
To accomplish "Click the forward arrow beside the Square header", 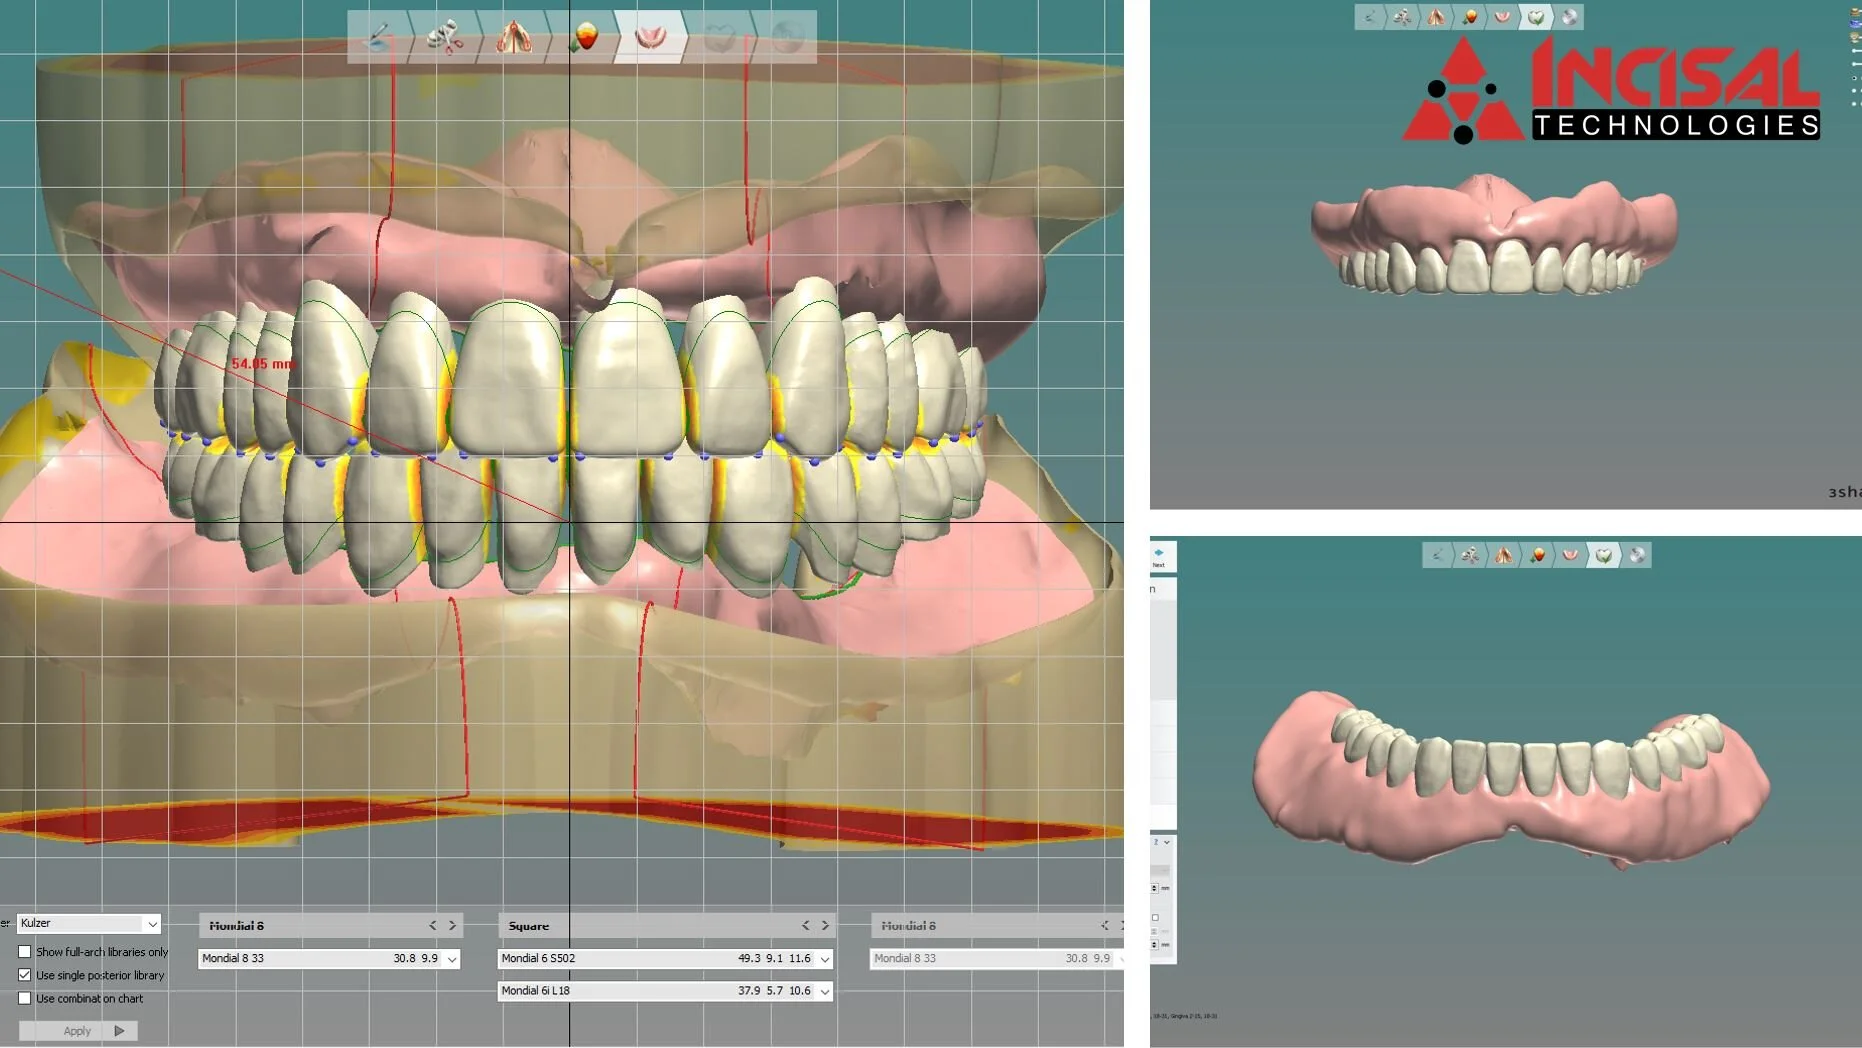I will point(825,925).
